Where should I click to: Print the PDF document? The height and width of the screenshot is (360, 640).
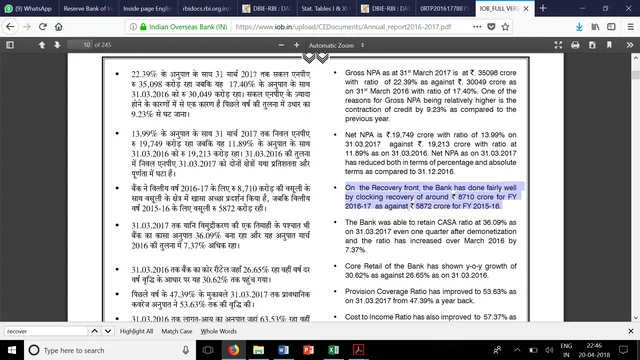[x=575, y=45]
